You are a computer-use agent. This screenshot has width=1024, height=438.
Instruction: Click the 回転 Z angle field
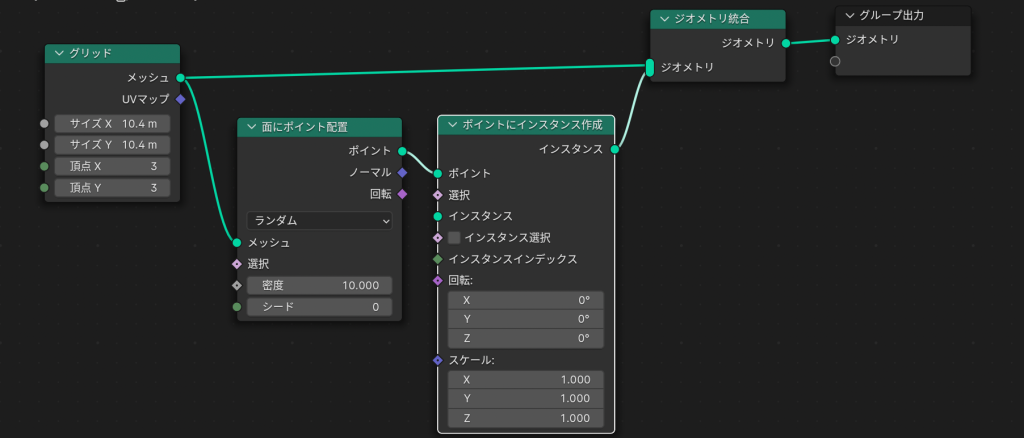526,338
